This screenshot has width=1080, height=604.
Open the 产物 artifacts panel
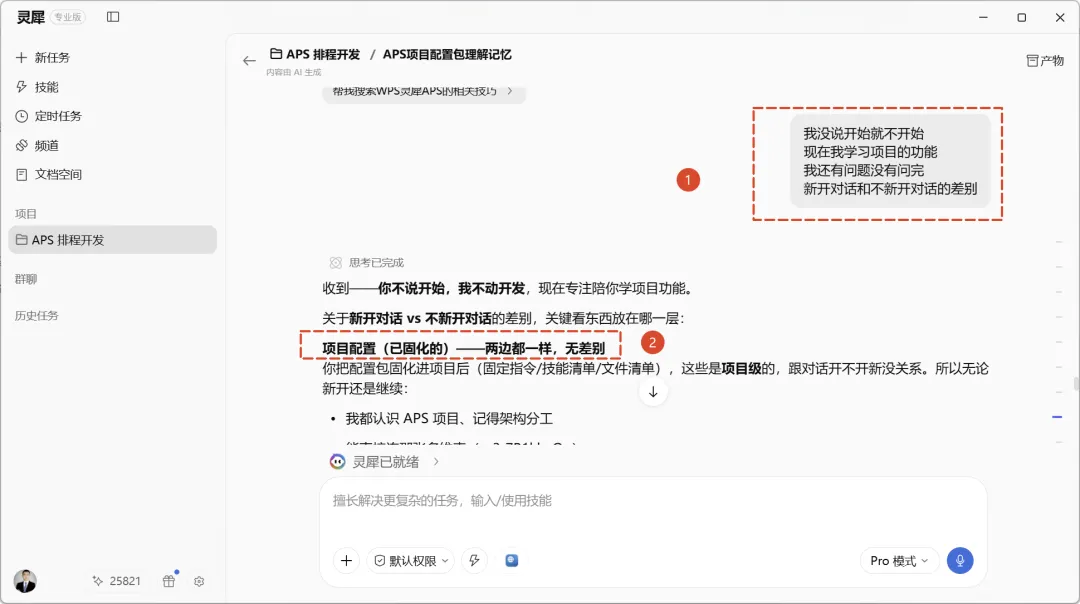click(x=1045, y=61)
